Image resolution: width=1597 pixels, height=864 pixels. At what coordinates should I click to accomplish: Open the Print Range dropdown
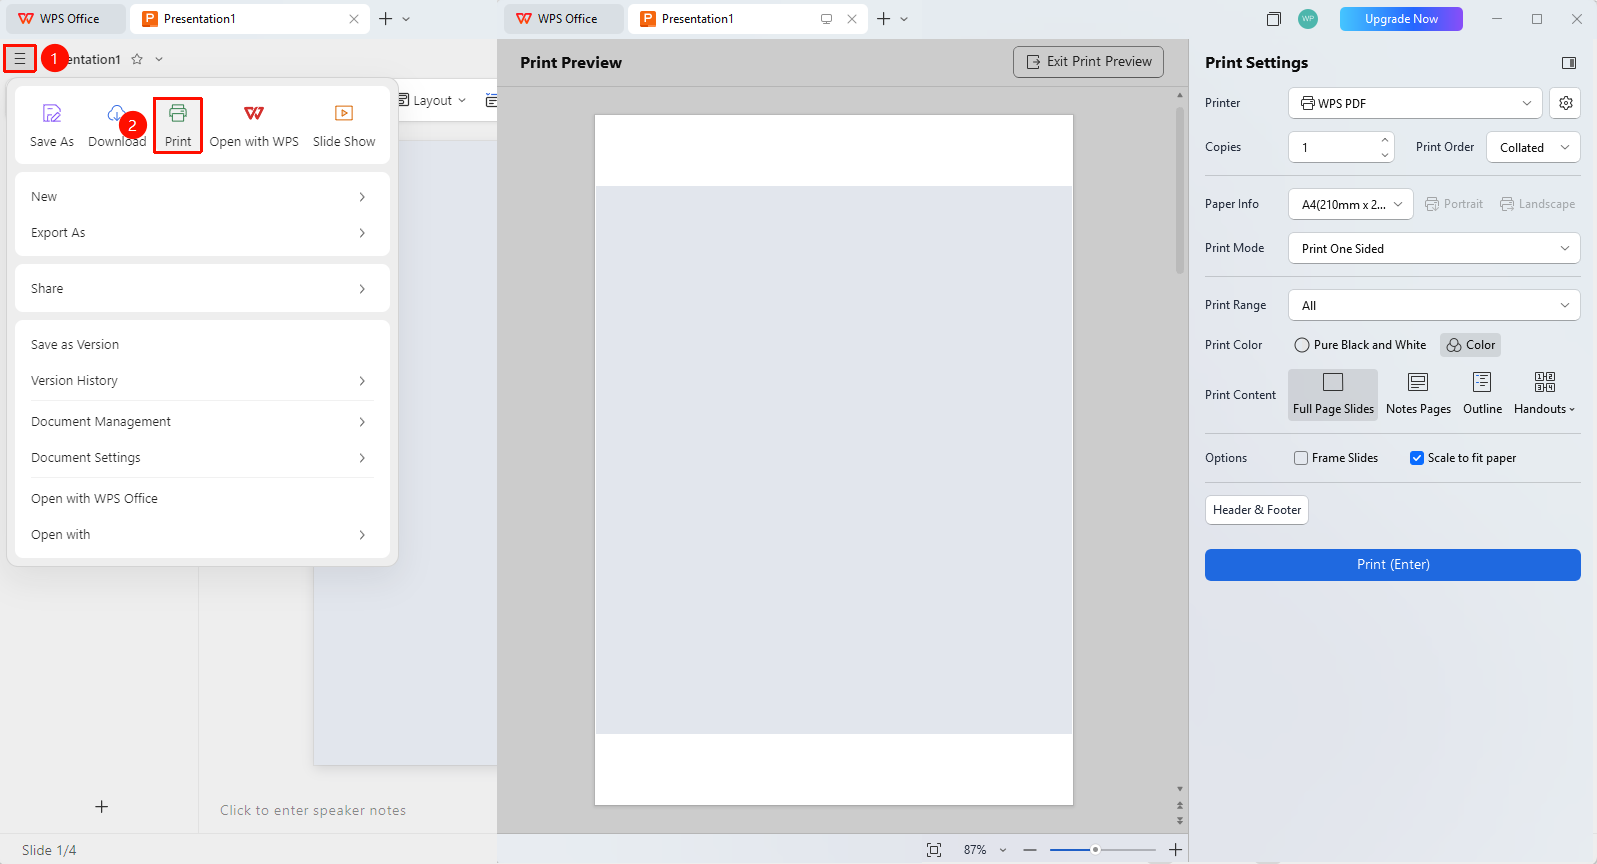1434,305
